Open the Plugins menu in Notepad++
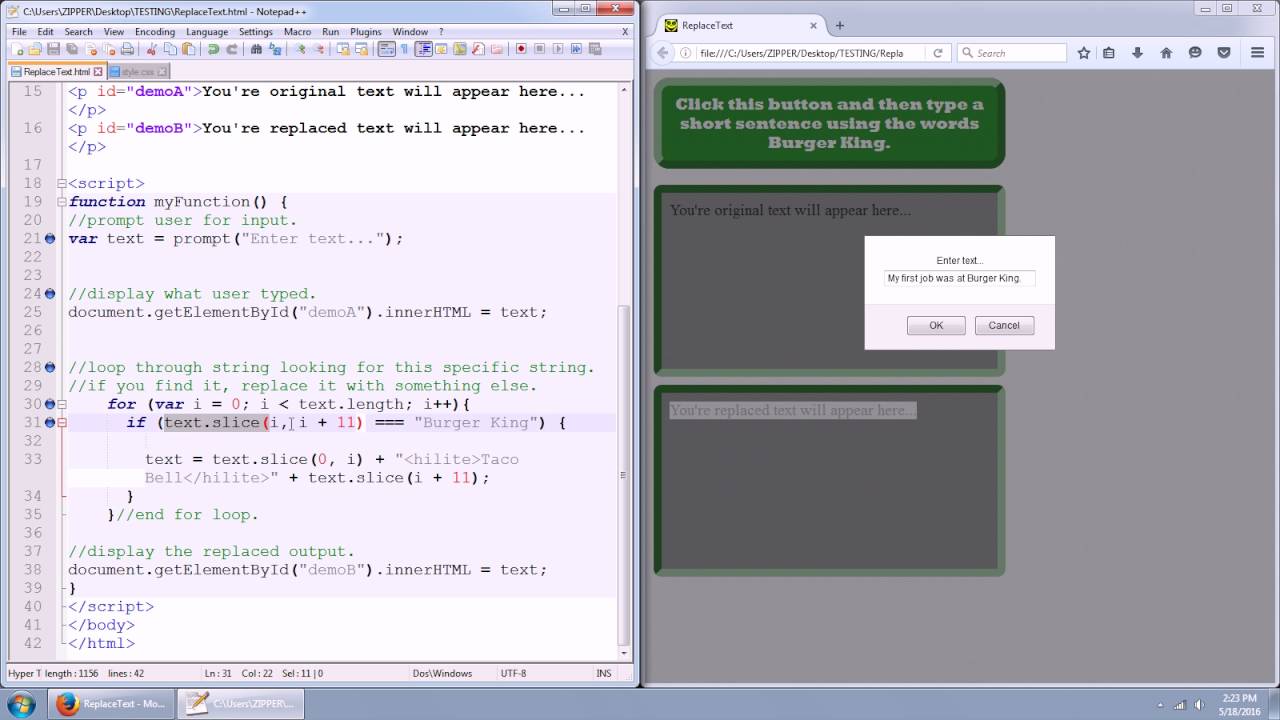Viewport: 1280px width, 720px height. coord(366,32)
